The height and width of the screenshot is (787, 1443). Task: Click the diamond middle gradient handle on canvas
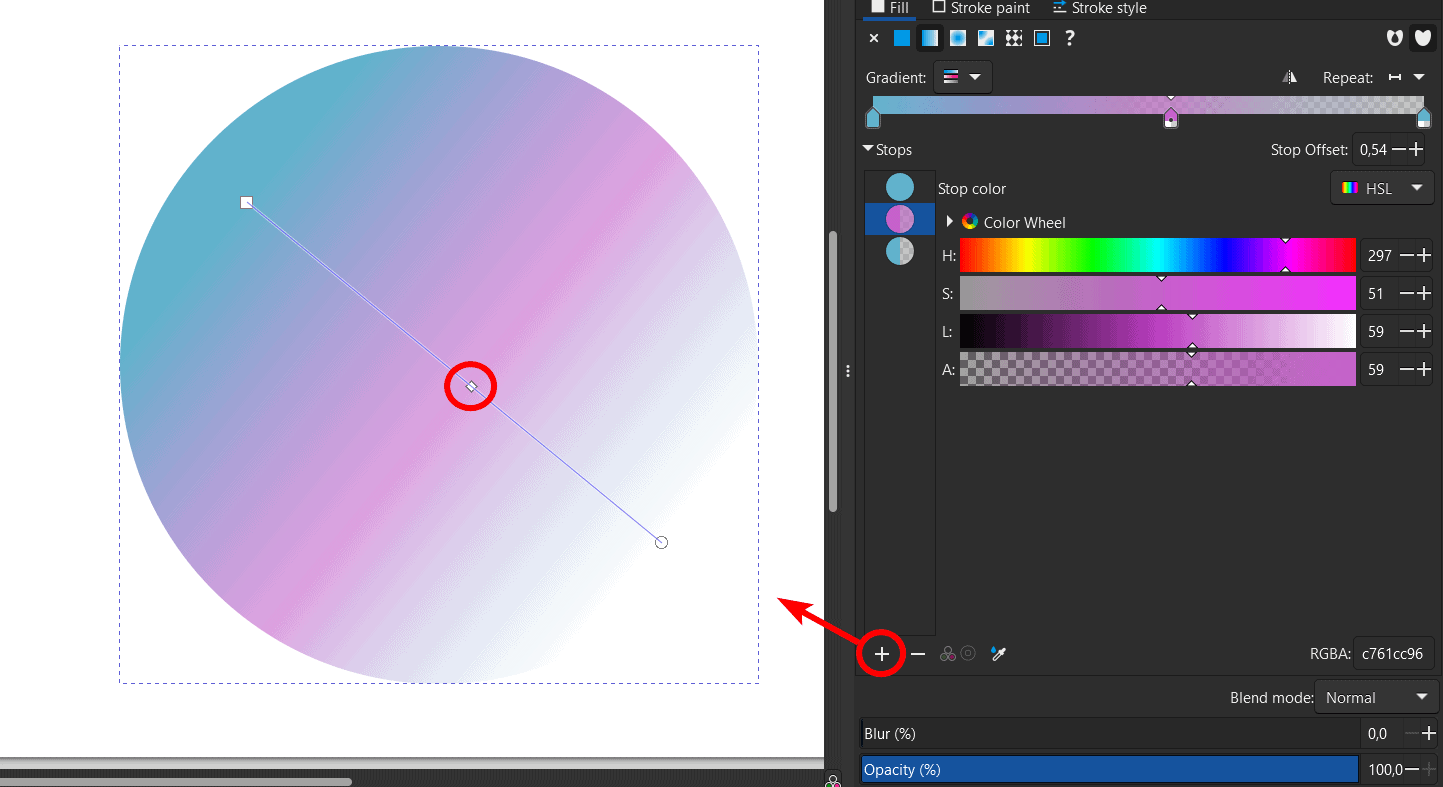coord(471,386)
